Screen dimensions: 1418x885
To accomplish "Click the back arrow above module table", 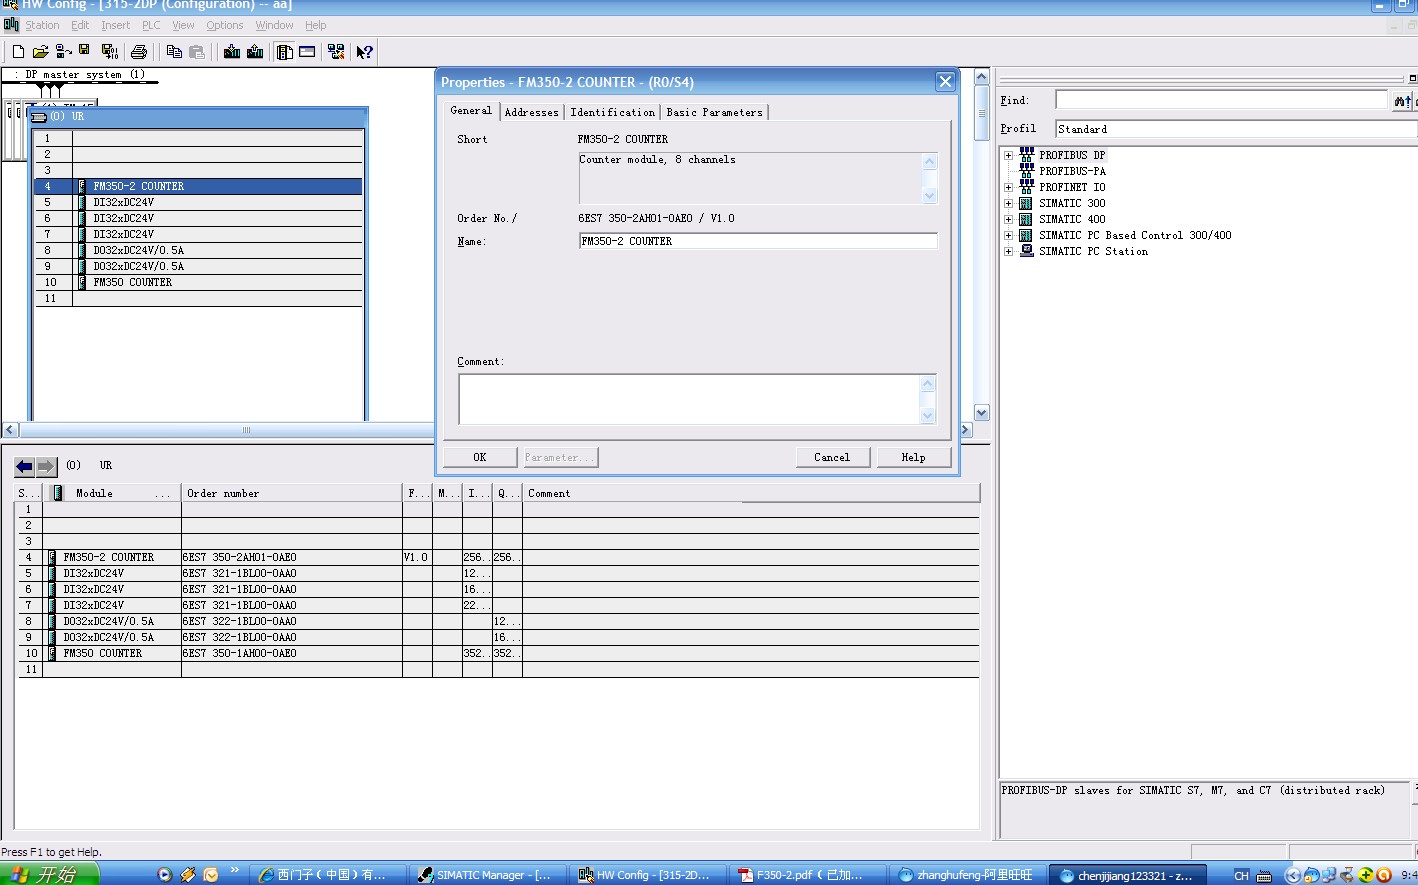I will 24,466.
